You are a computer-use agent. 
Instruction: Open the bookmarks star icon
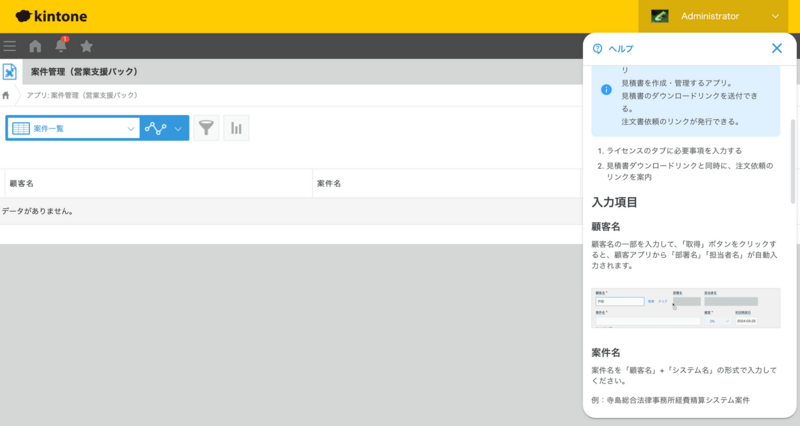[87, 46]
